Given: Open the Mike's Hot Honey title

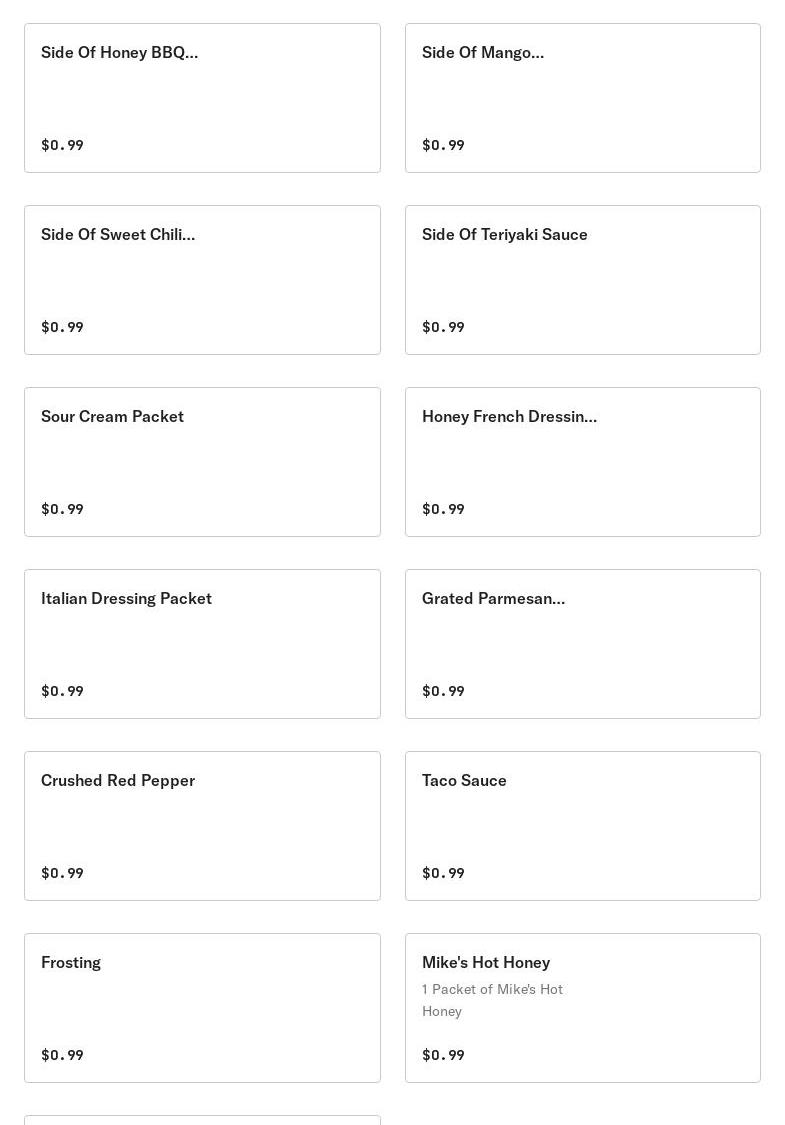Looking at the screenshot, I should tap(486, 962).
